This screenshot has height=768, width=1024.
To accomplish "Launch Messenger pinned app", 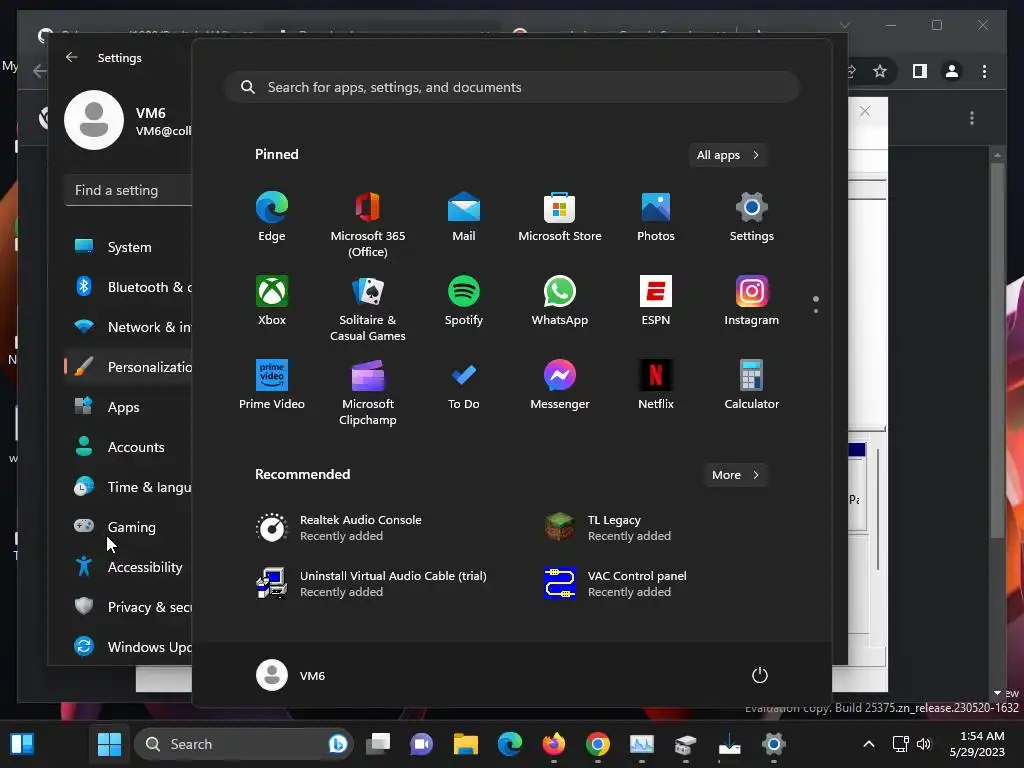I will pos(560,384).
